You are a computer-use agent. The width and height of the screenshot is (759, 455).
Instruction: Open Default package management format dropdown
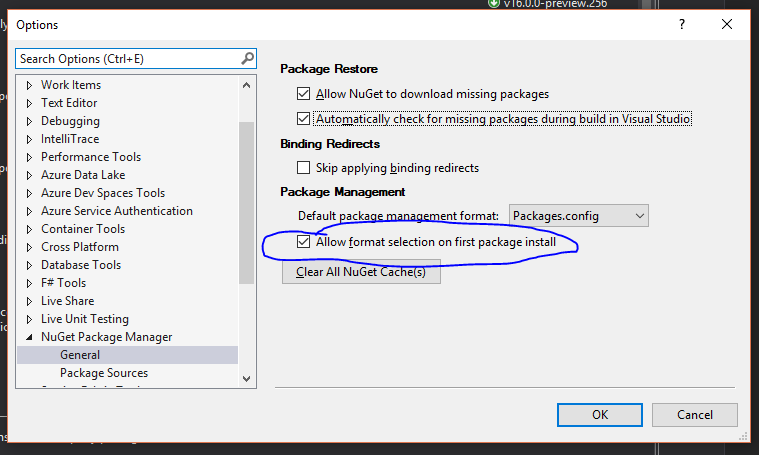(x=578, y=215)
